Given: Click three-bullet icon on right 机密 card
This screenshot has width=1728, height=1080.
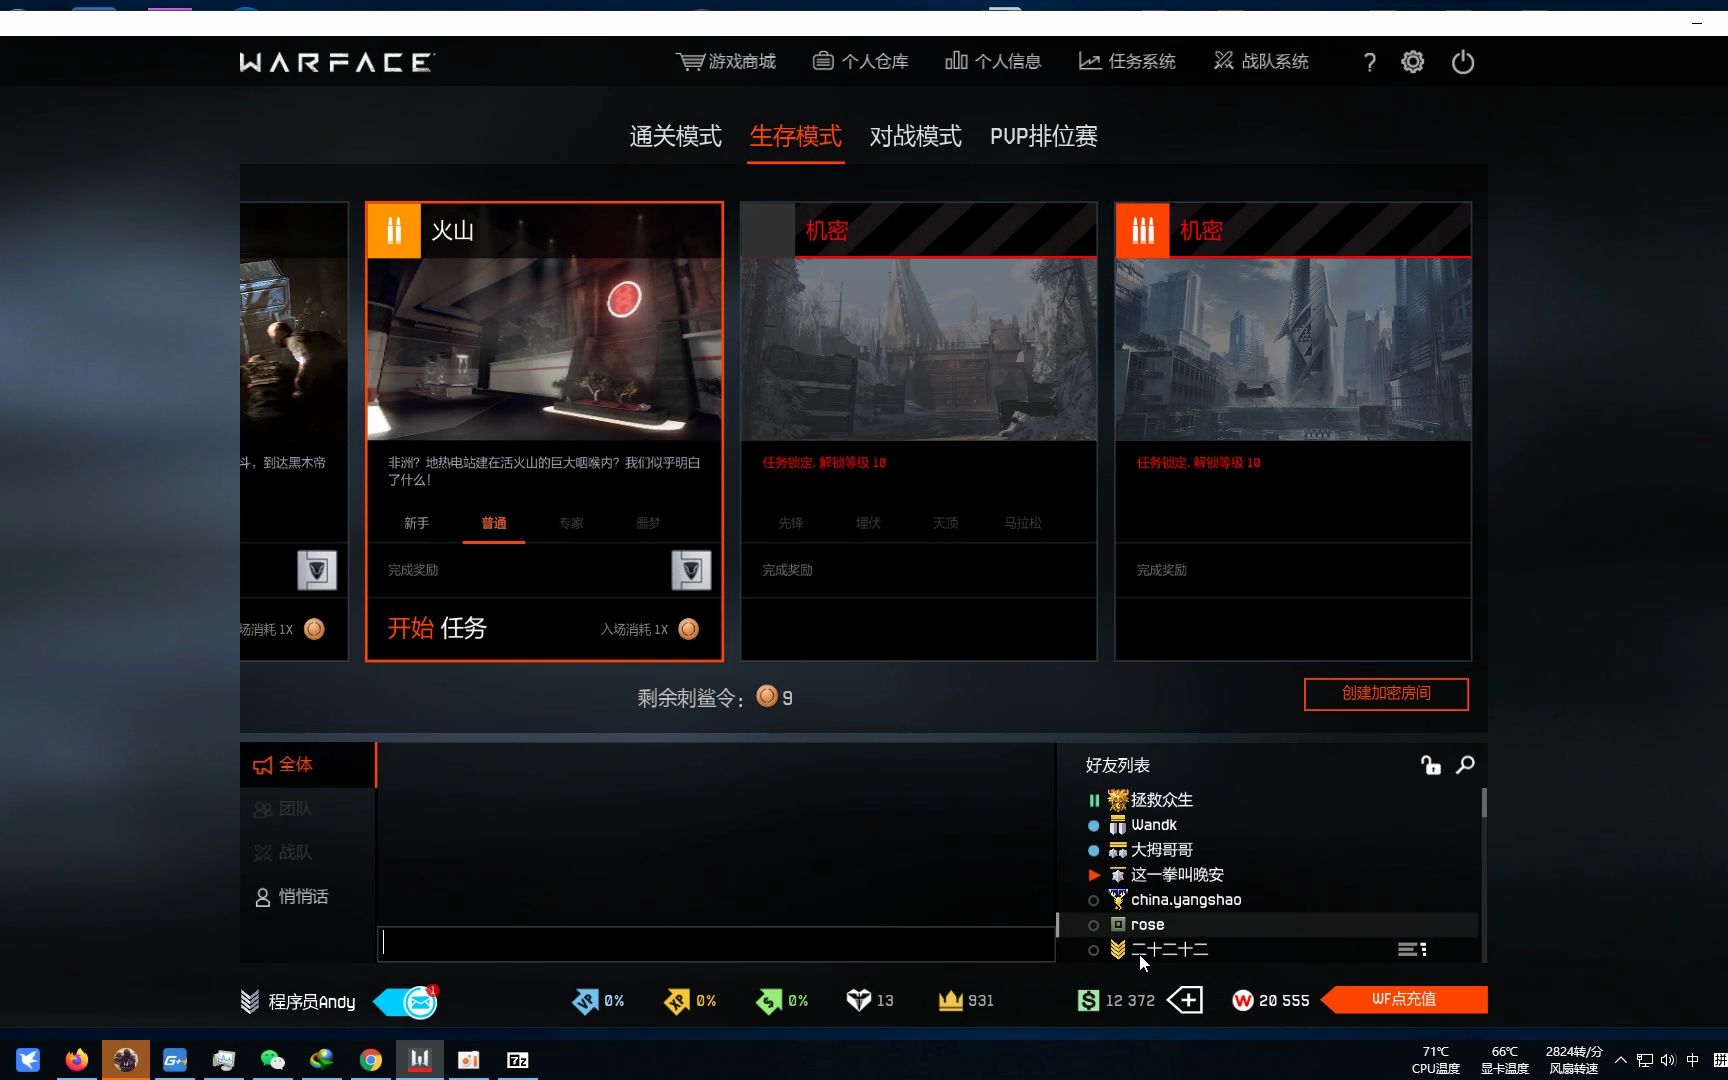Looking at the screenshot, I should pos(1142,231).
